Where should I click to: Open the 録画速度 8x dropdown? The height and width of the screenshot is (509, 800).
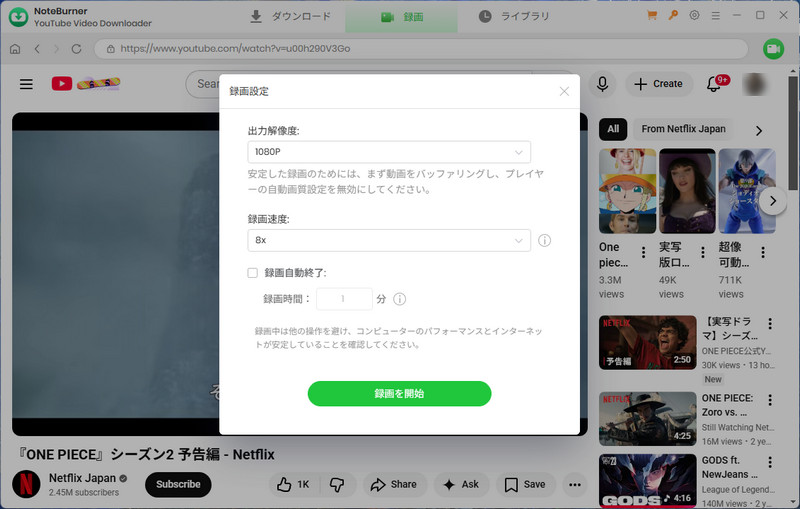(x=389, y=240)
